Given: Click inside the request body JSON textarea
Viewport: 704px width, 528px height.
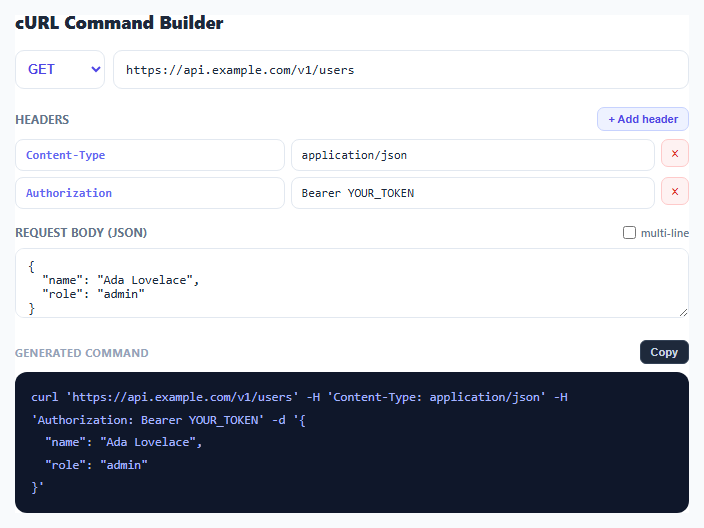Looking at the screenshot, I should click(352, 283).
